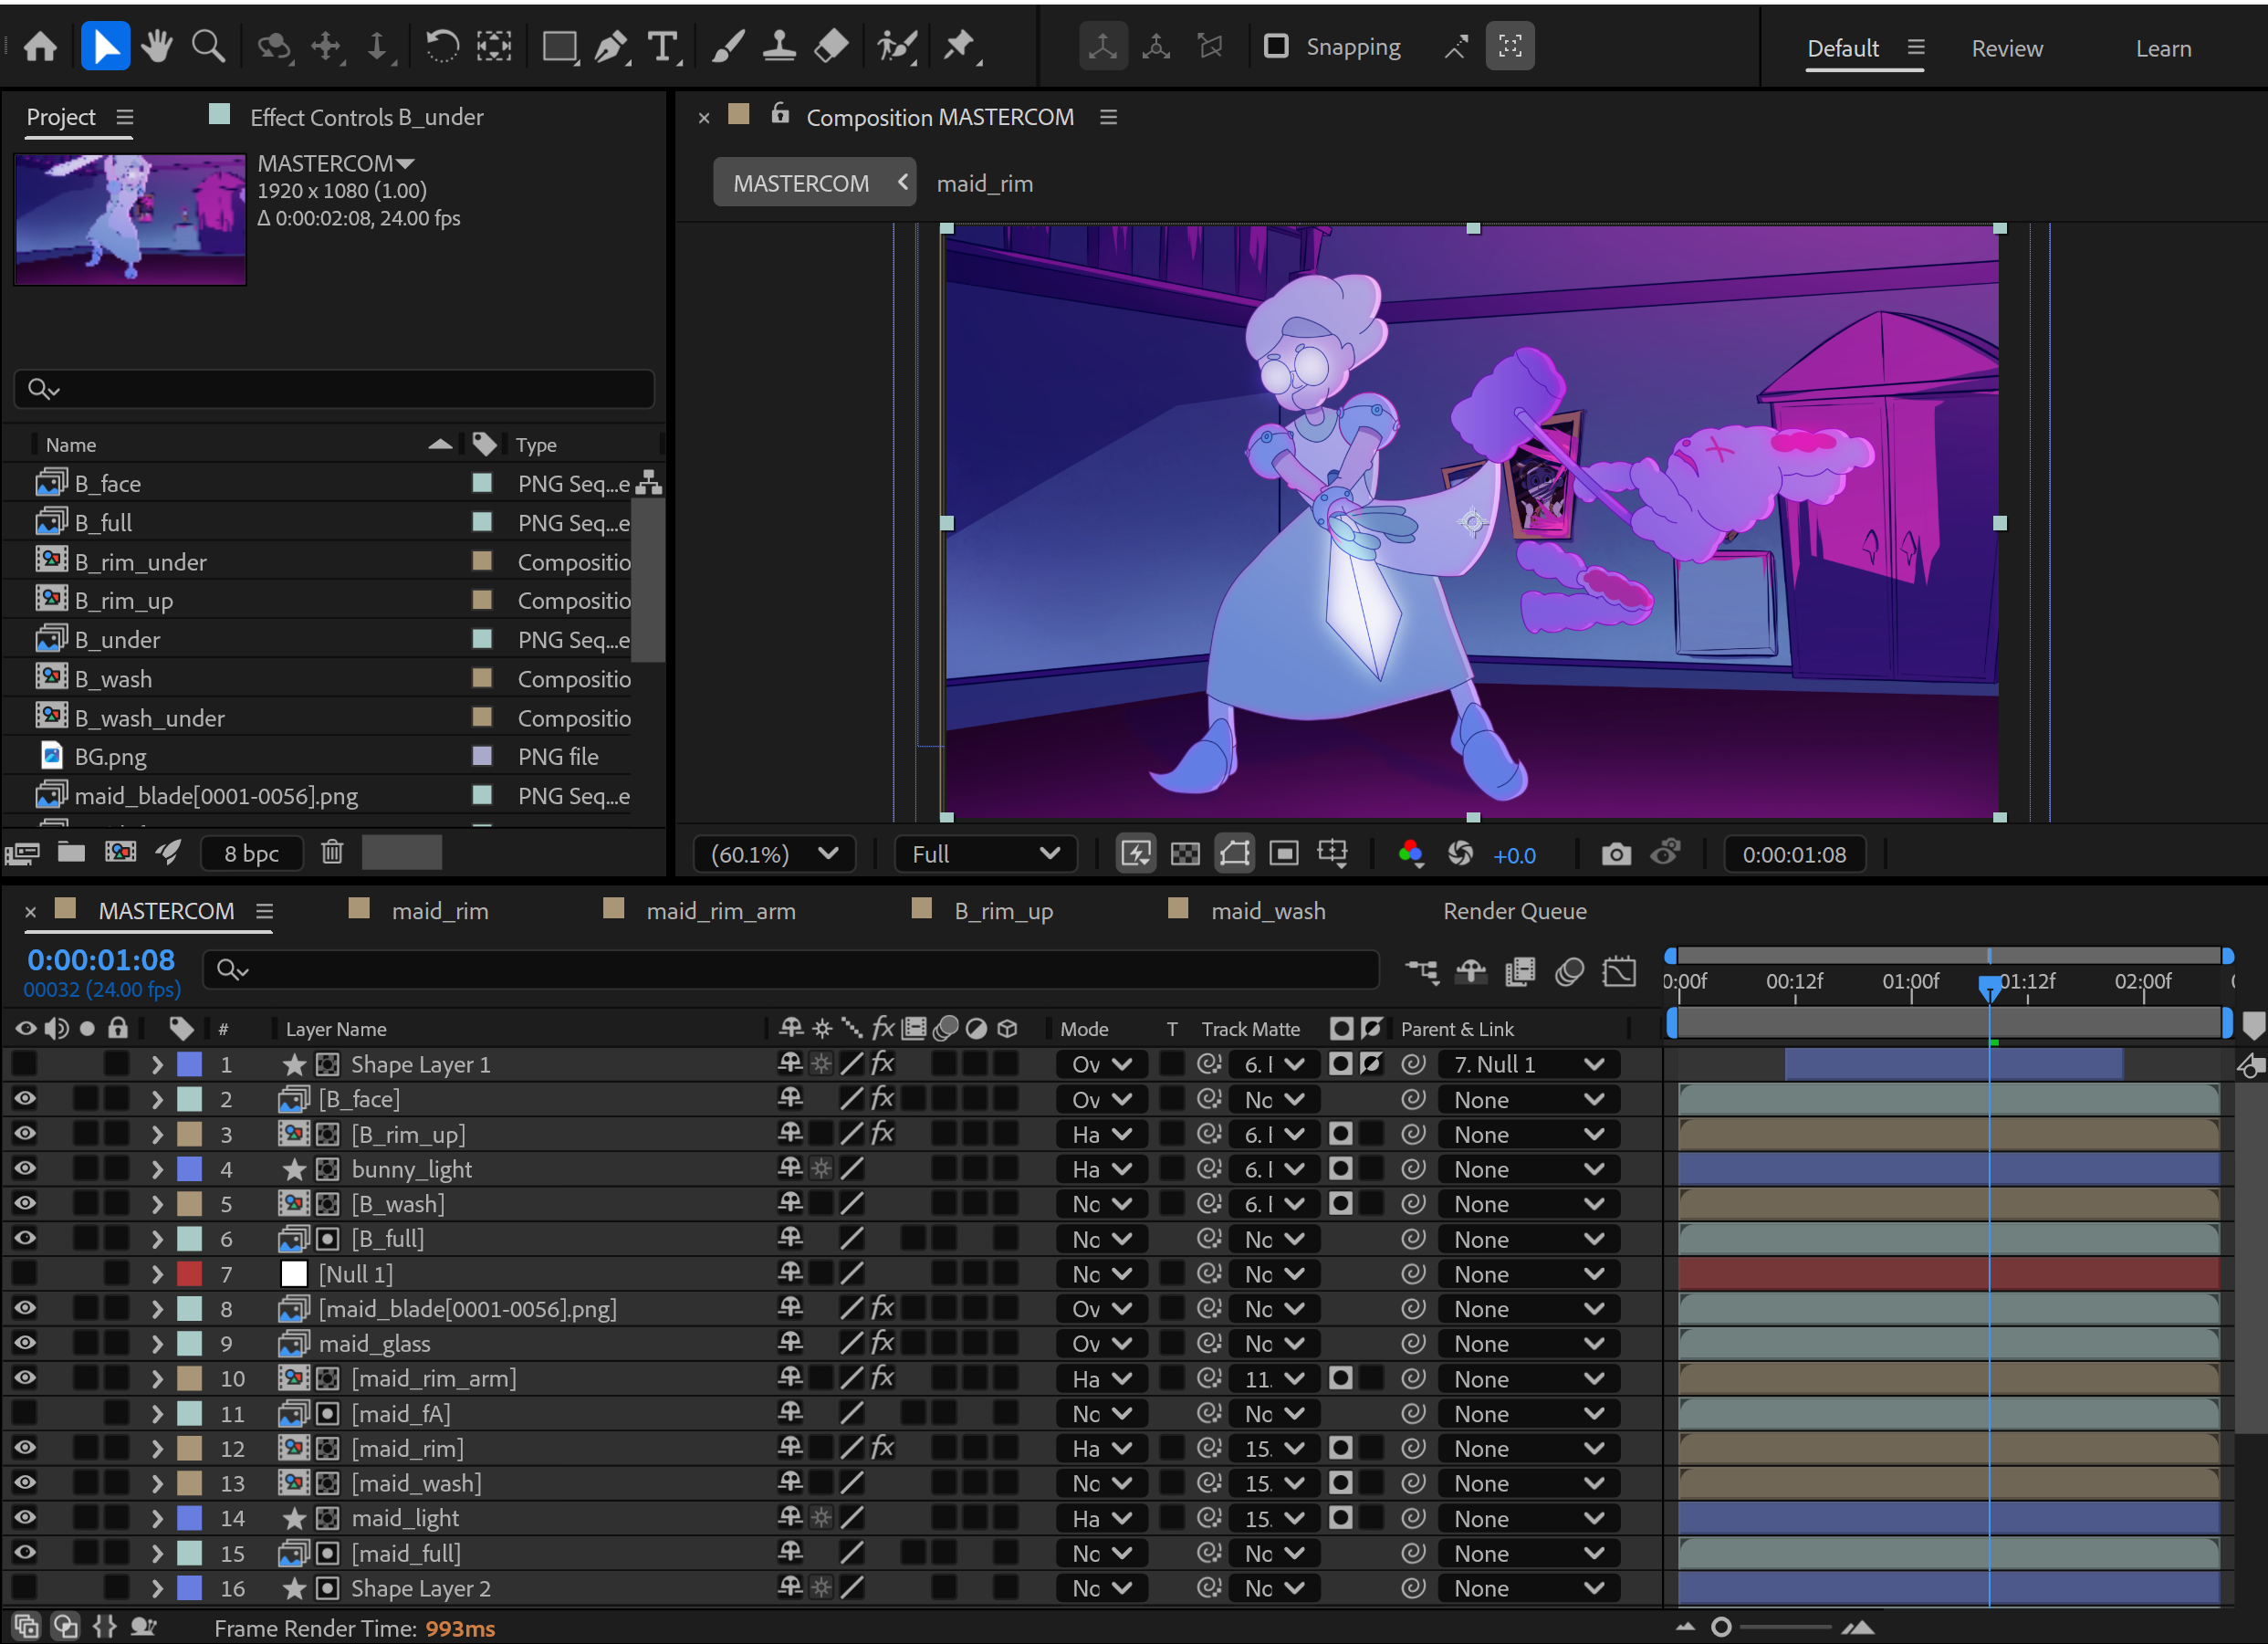The height and width of the screenshot is (1644, 2268).
Task: Select the Rectangle shape tool
Action: [559, 46]
